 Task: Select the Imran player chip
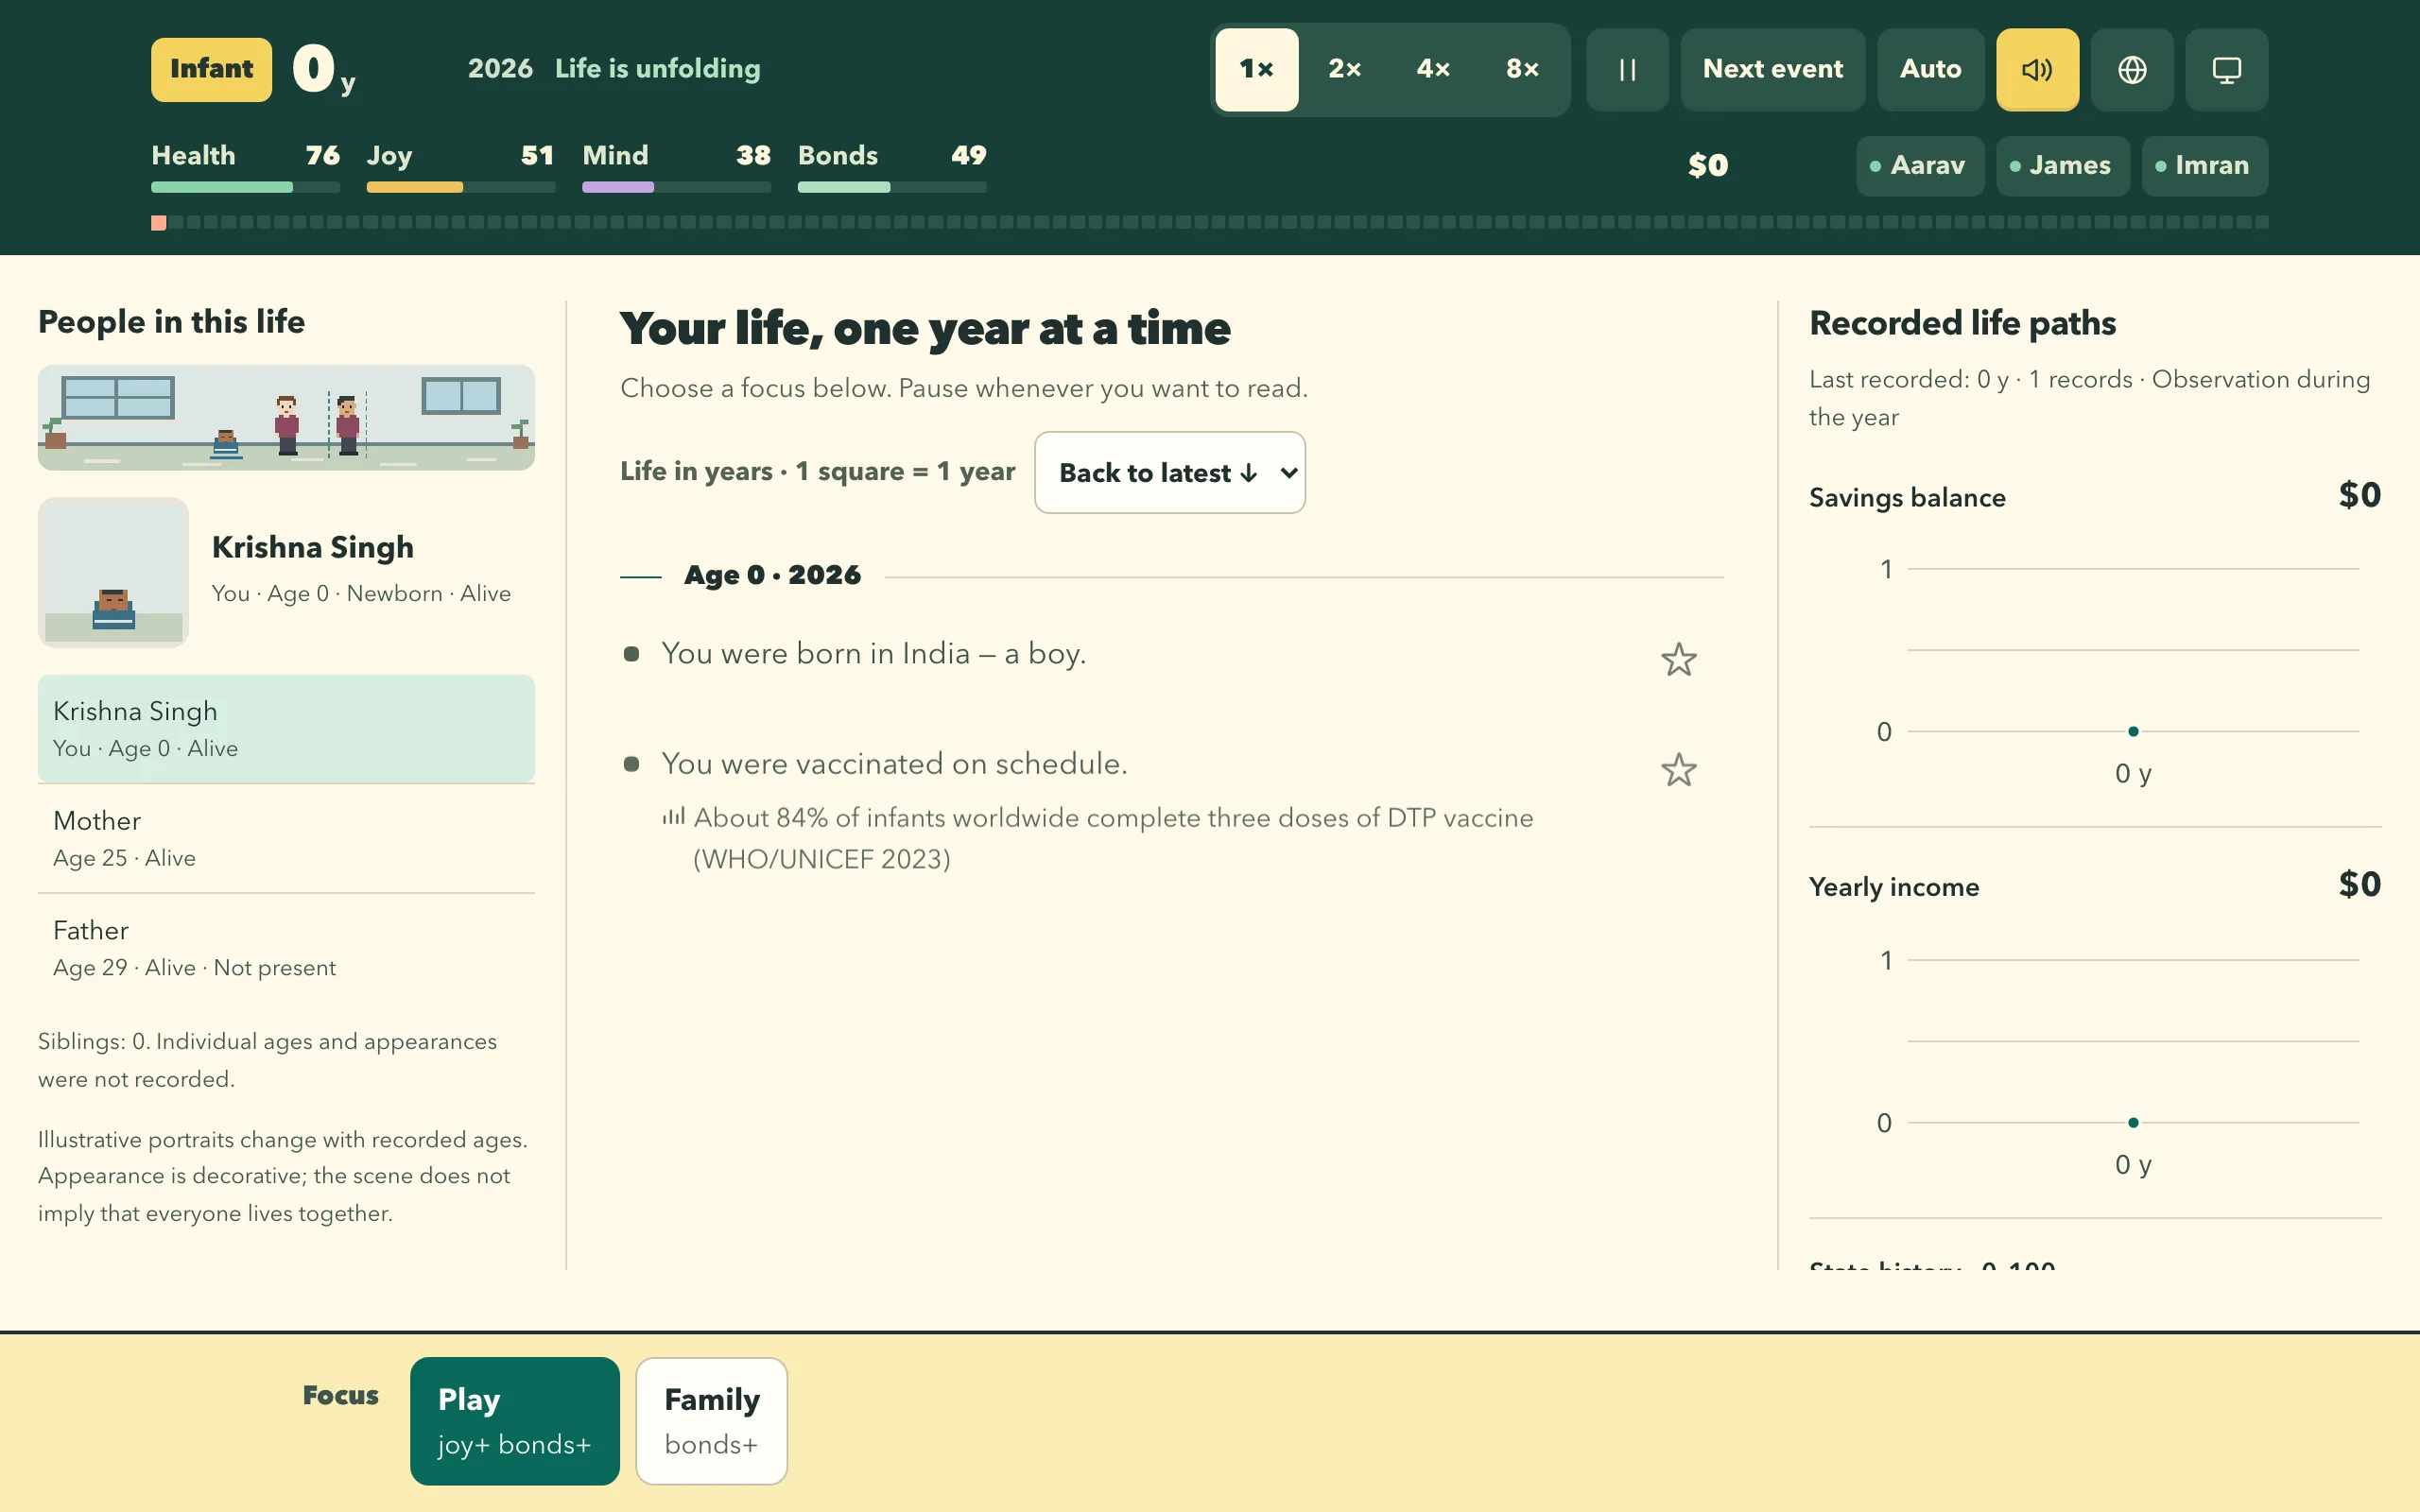coord(2204,165)
